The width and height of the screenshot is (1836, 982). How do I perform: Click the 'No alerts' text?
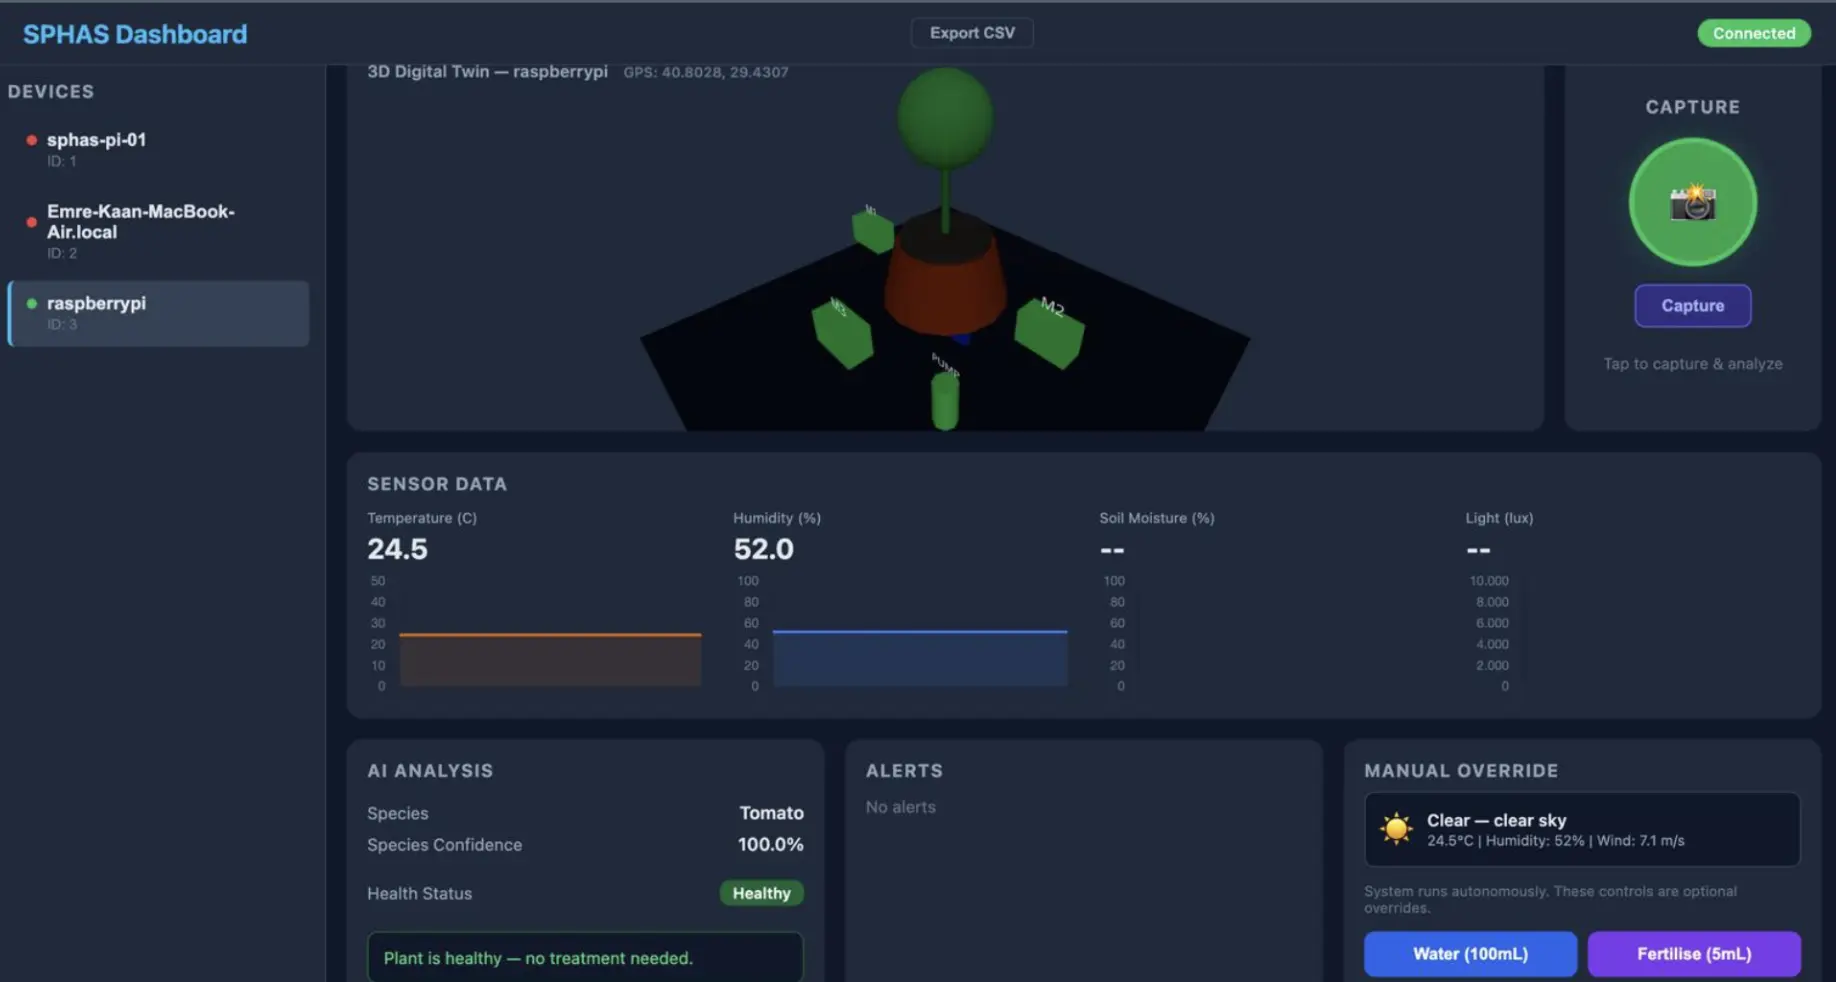tap(901, 807)
